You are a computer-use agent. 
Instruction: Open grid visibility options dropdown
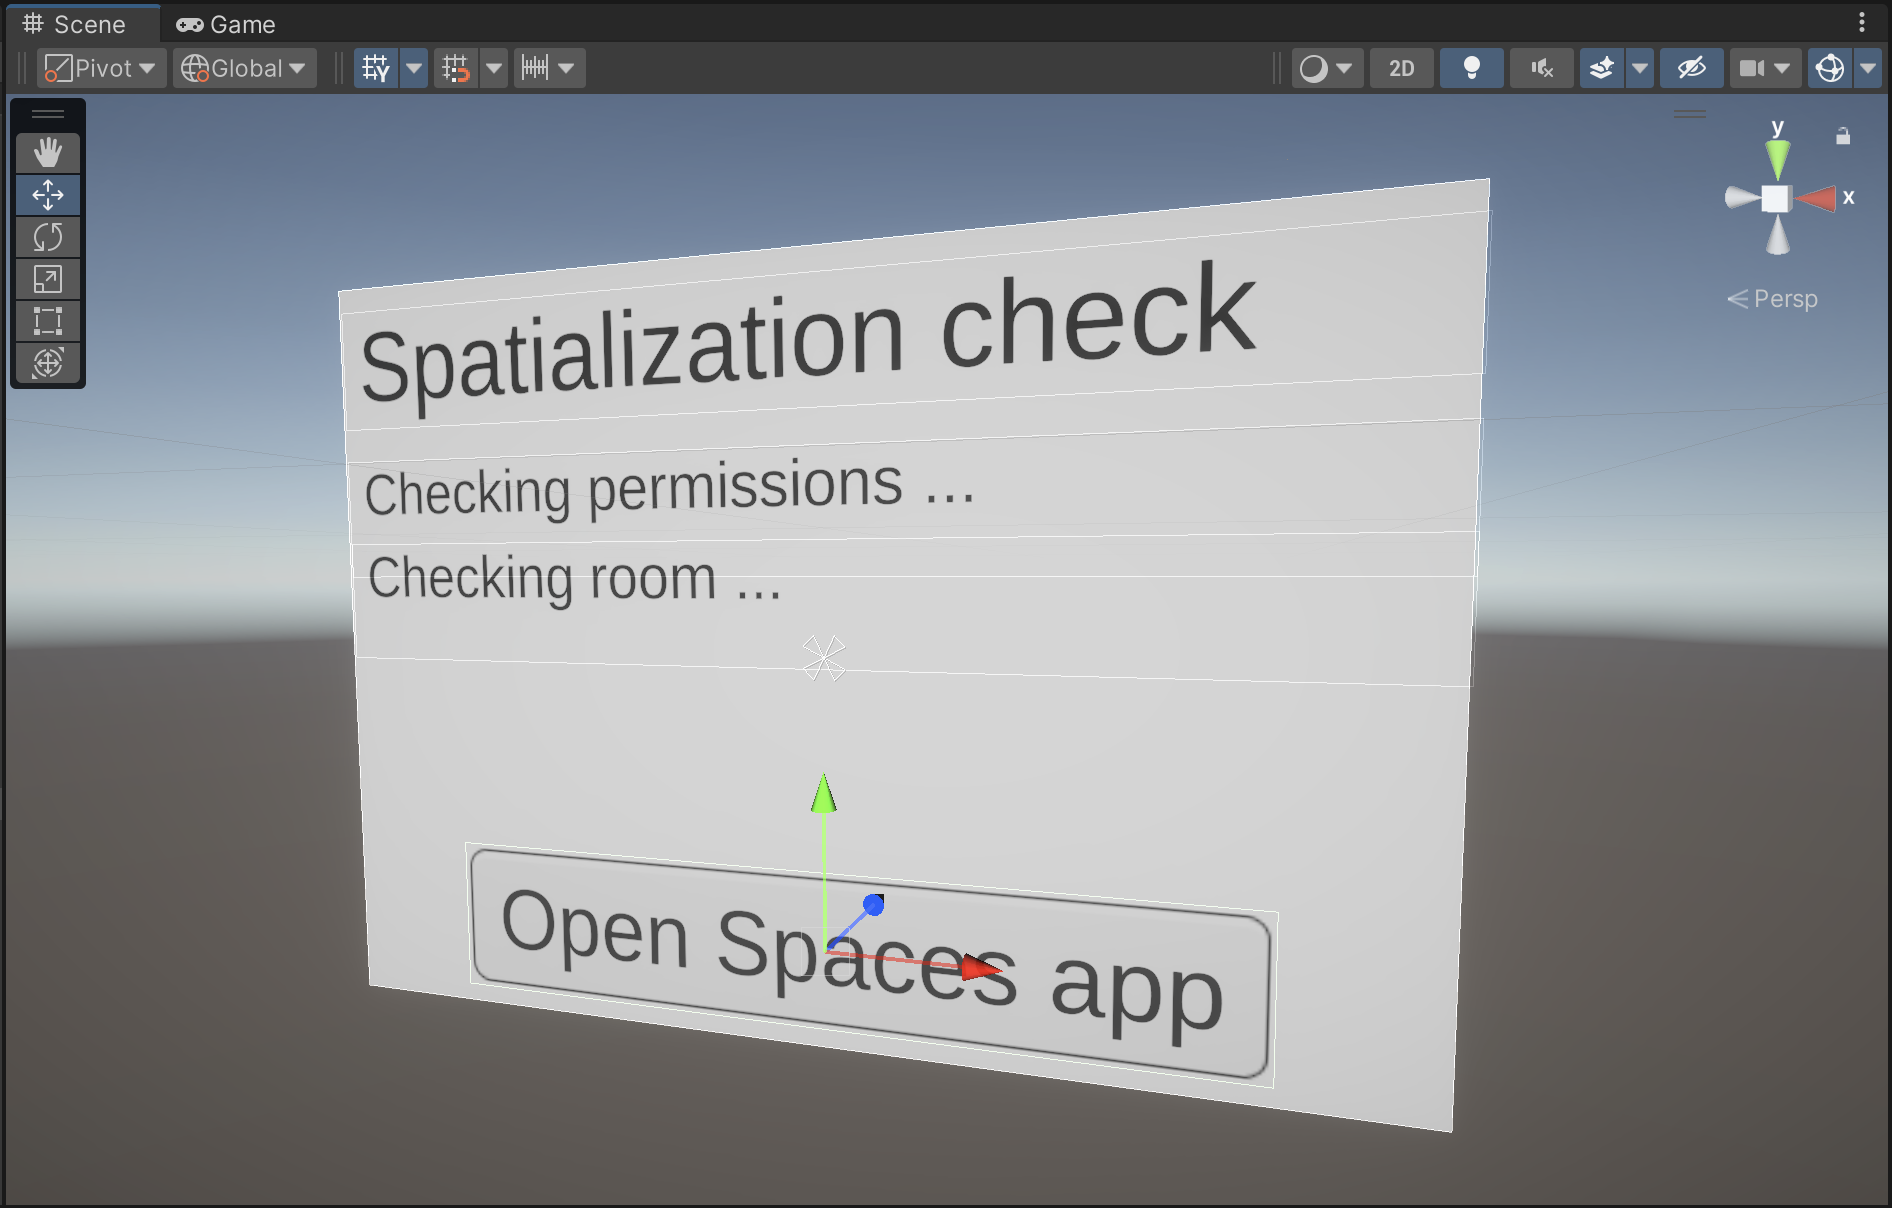tap(414, 68)
